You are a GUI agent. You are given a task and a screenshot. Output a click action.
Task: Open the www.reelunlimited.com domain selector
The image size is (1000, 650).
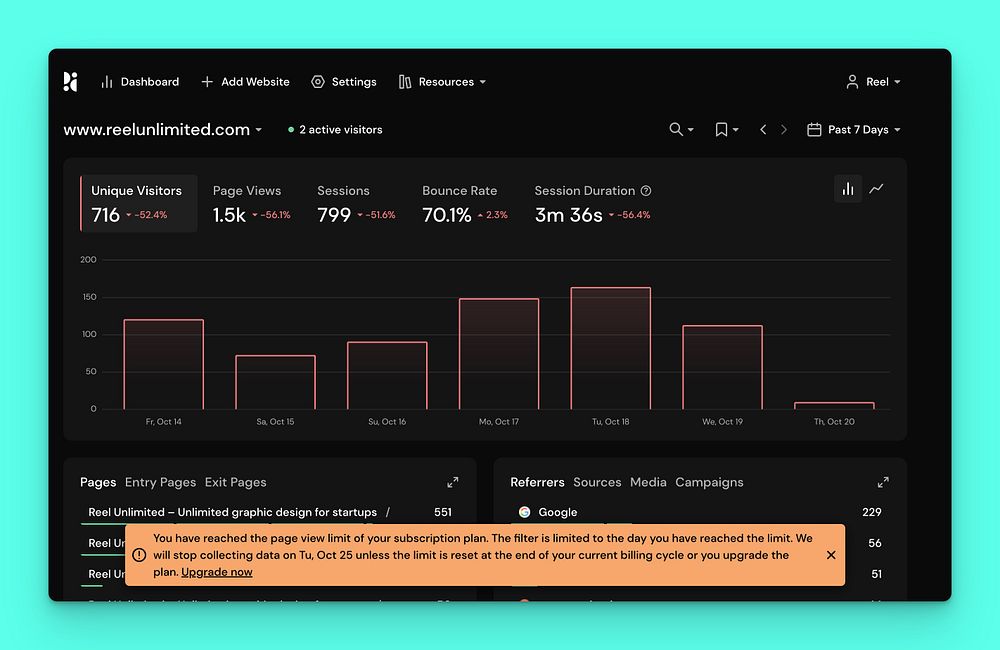pos(163,129)
